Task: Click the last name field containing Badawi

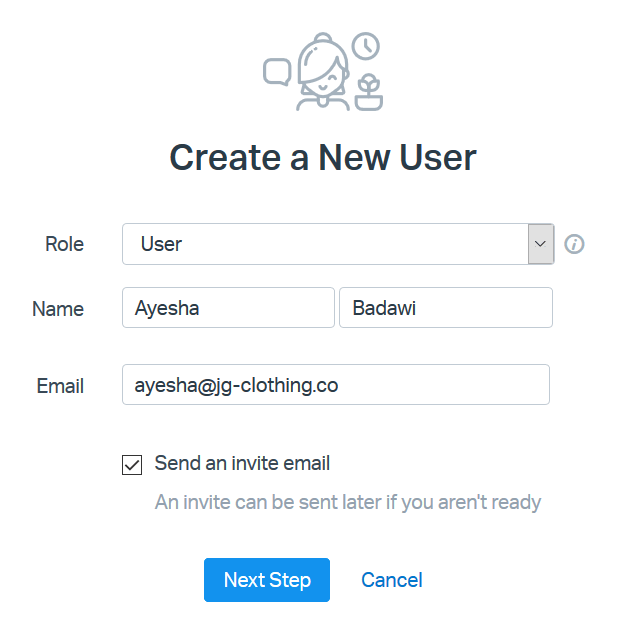Action: coord(446,308)
